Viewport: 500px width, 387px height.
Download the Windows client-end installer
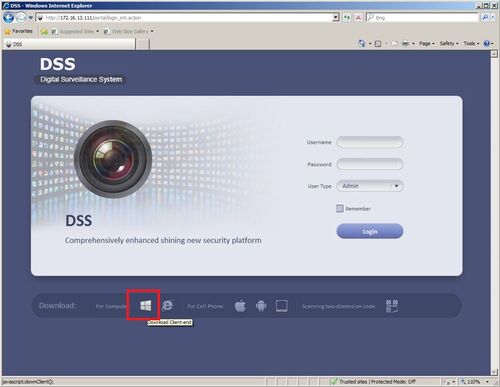pyautogui.click(x=146, y=305)
